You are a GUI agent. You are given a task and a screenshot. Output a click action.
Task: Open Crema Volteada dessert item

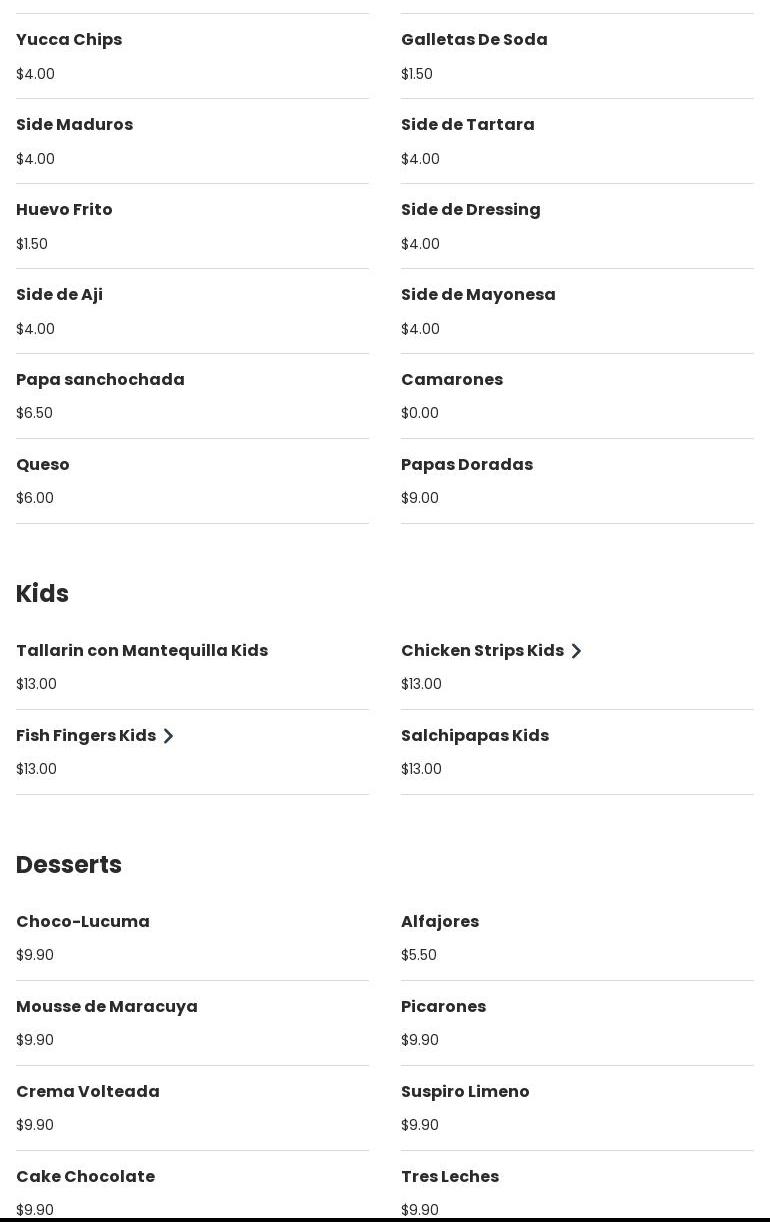88,1092
